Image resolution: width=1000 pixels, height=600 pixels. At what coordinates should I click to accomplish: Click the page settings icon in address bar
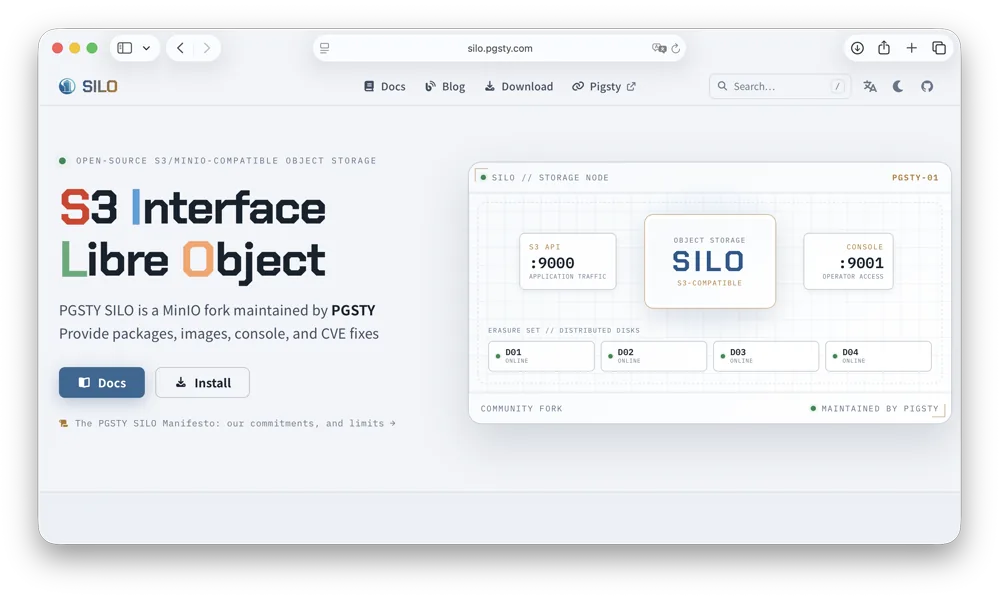coord(325,48)
